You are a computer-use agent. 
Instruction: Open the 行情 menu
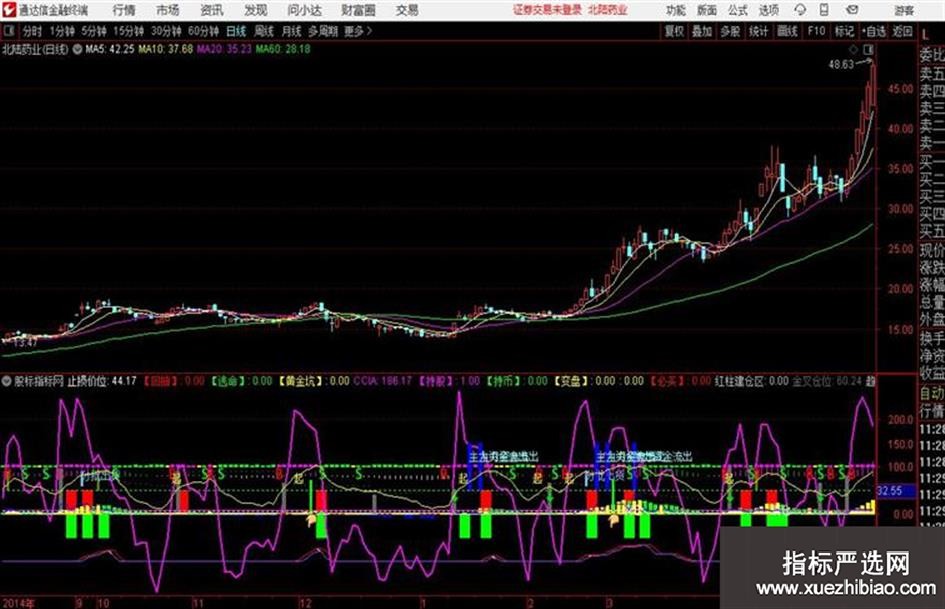[x=124, y=10]
